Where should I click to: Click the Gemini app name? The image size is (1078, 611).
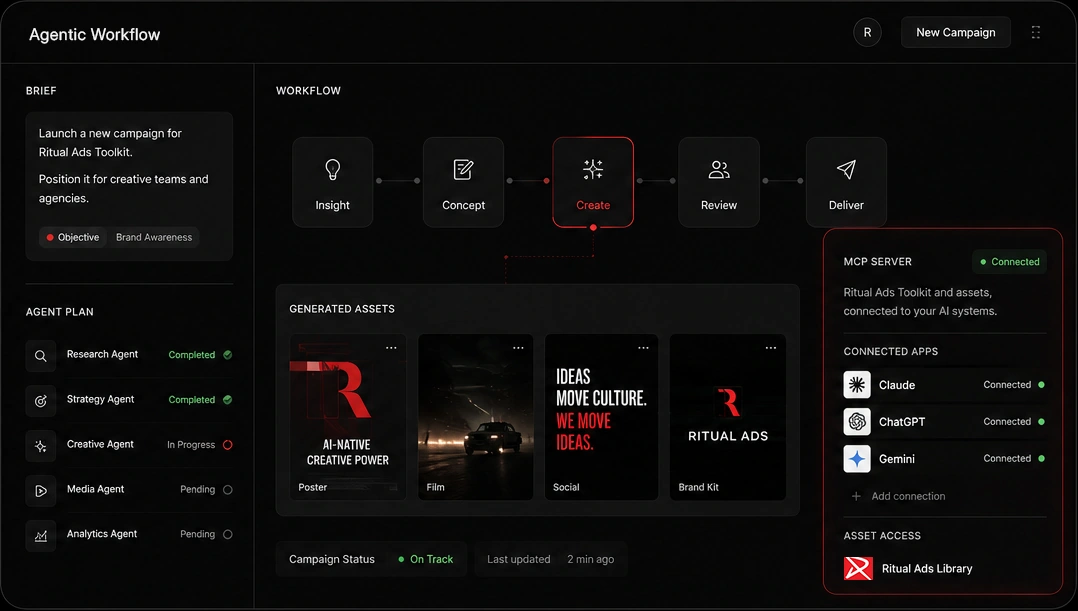897,459
